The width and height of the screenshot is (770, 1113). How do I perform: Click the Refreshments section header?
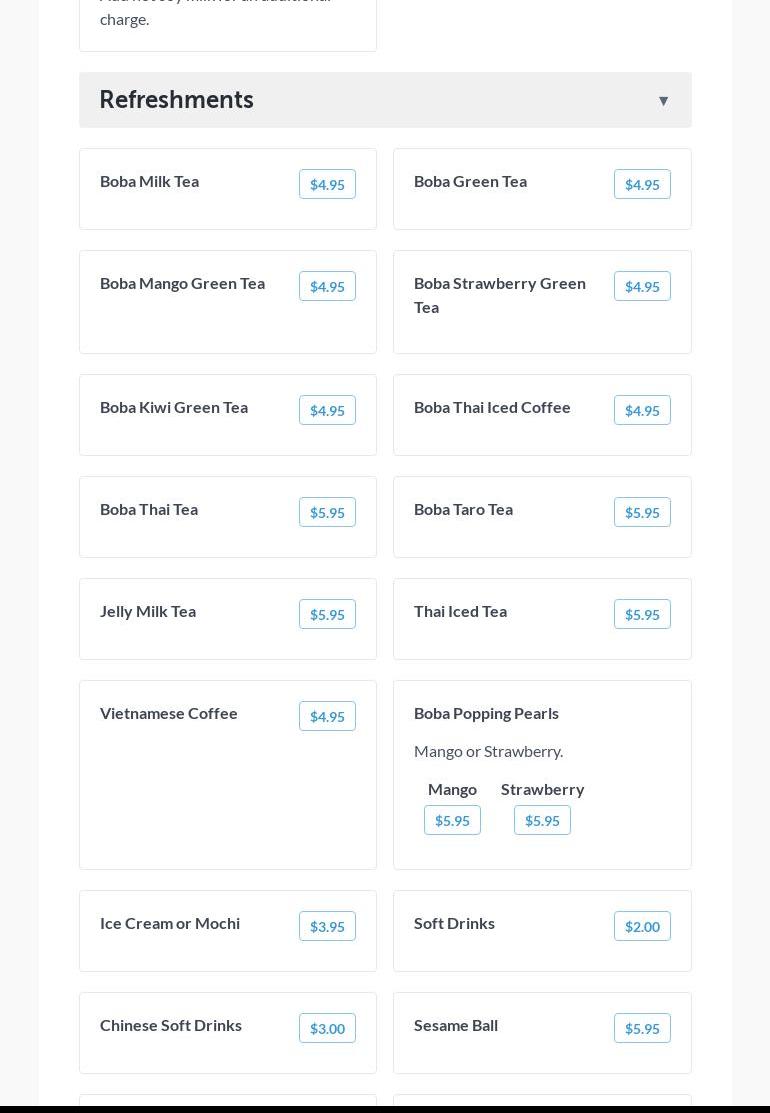point(176,100)
